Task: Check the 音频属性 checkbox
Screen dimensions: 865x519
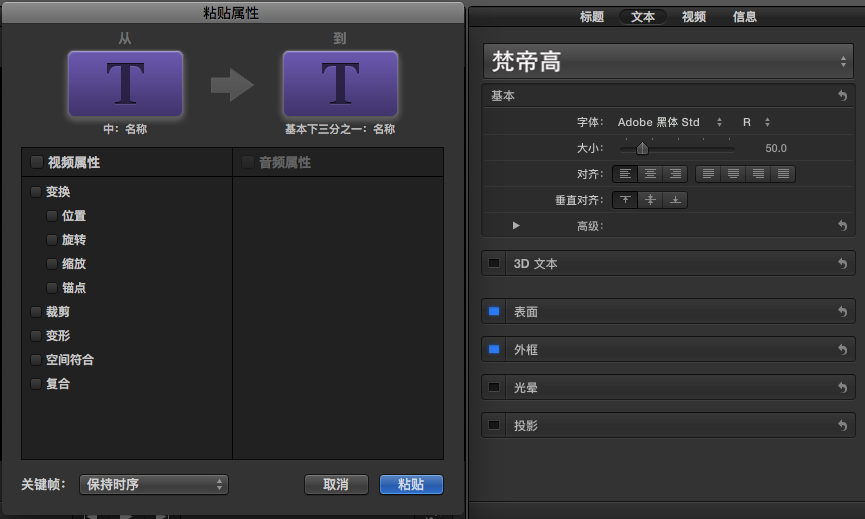Action: [x=248, y=162]
